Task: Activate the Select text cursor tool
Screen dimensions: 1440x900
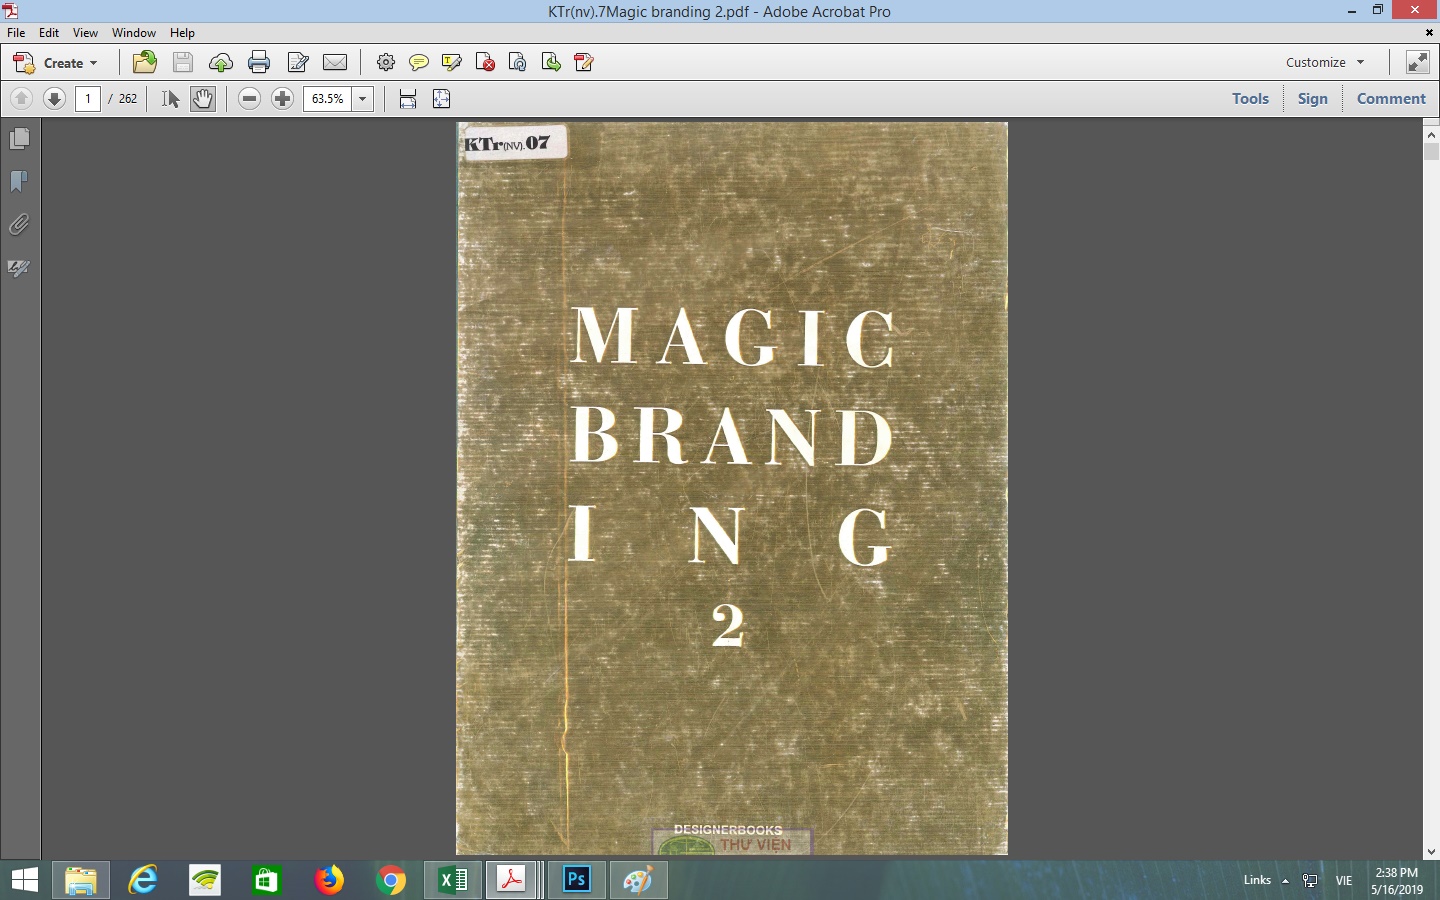Action: 170,98
